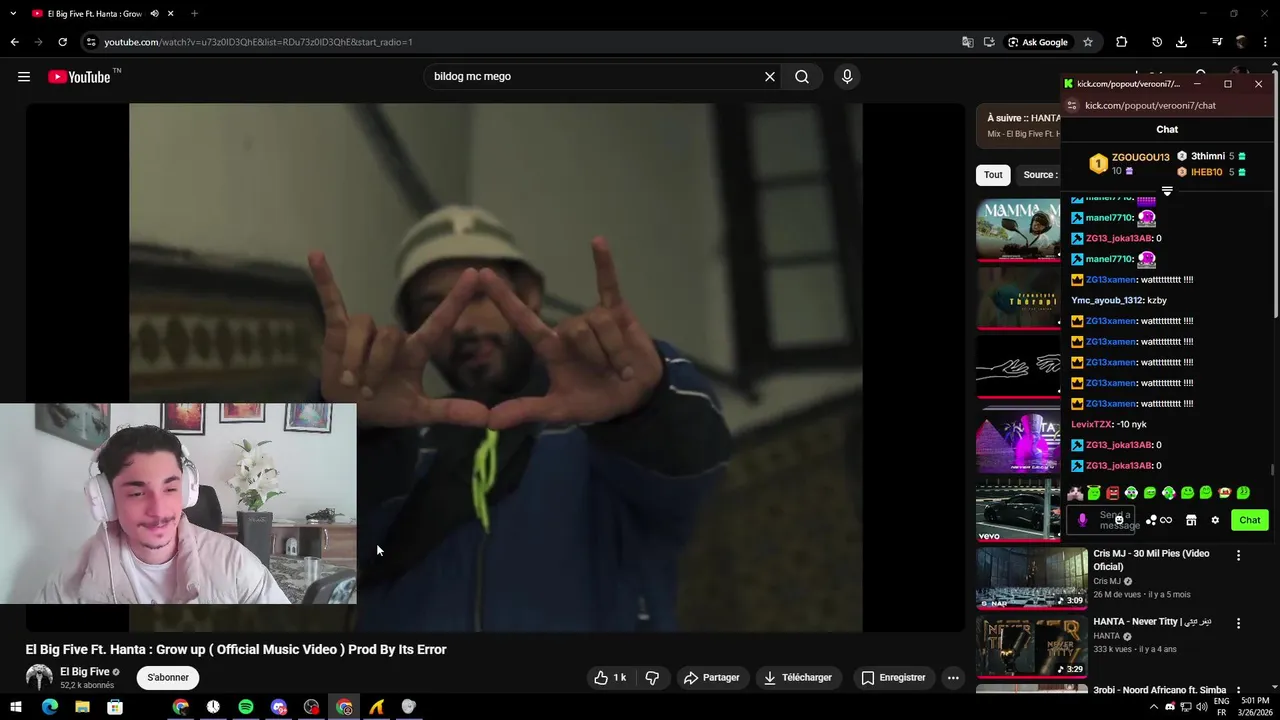Viewport: 1280px width, 720px height.
Task: Open more actions menu below video
Action: [x=953, y=678]
